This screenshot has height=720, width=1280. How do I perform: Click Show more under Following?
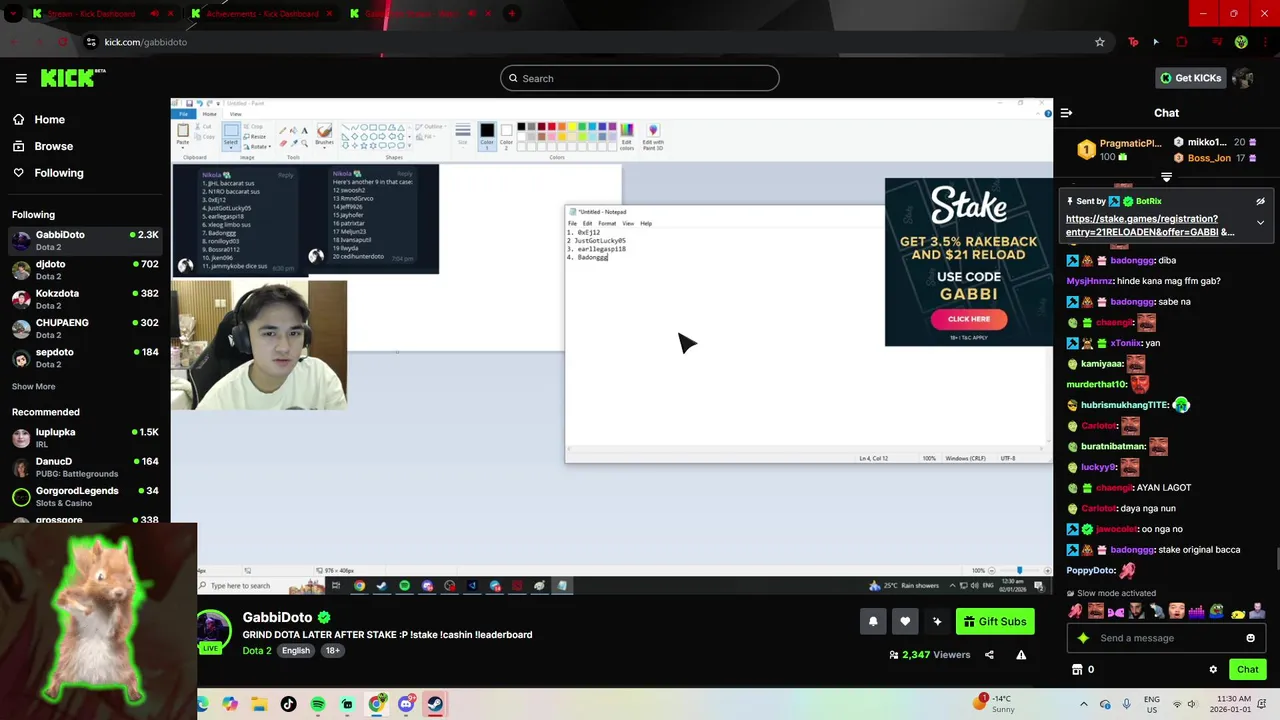point(34,386)
